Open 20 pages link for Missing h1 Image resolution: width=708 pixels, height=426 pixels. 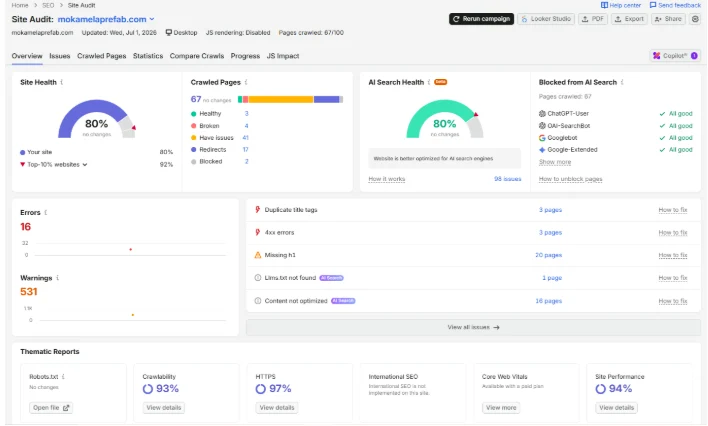pyautogui.click(x=549, y=255)
